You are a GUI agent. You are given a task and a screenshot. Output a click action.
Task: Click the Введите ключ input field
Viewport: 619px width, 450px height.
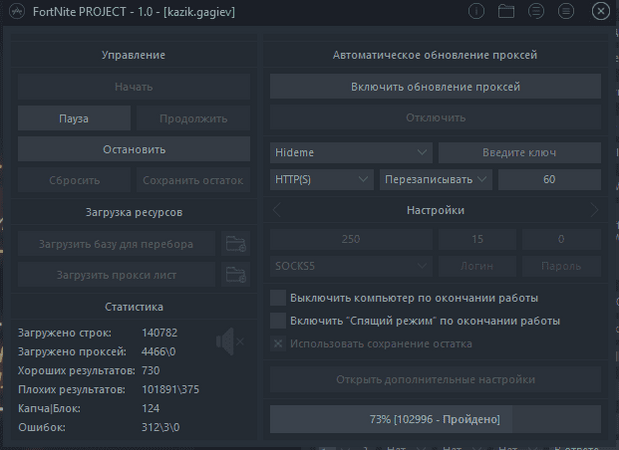coord(520,152)
